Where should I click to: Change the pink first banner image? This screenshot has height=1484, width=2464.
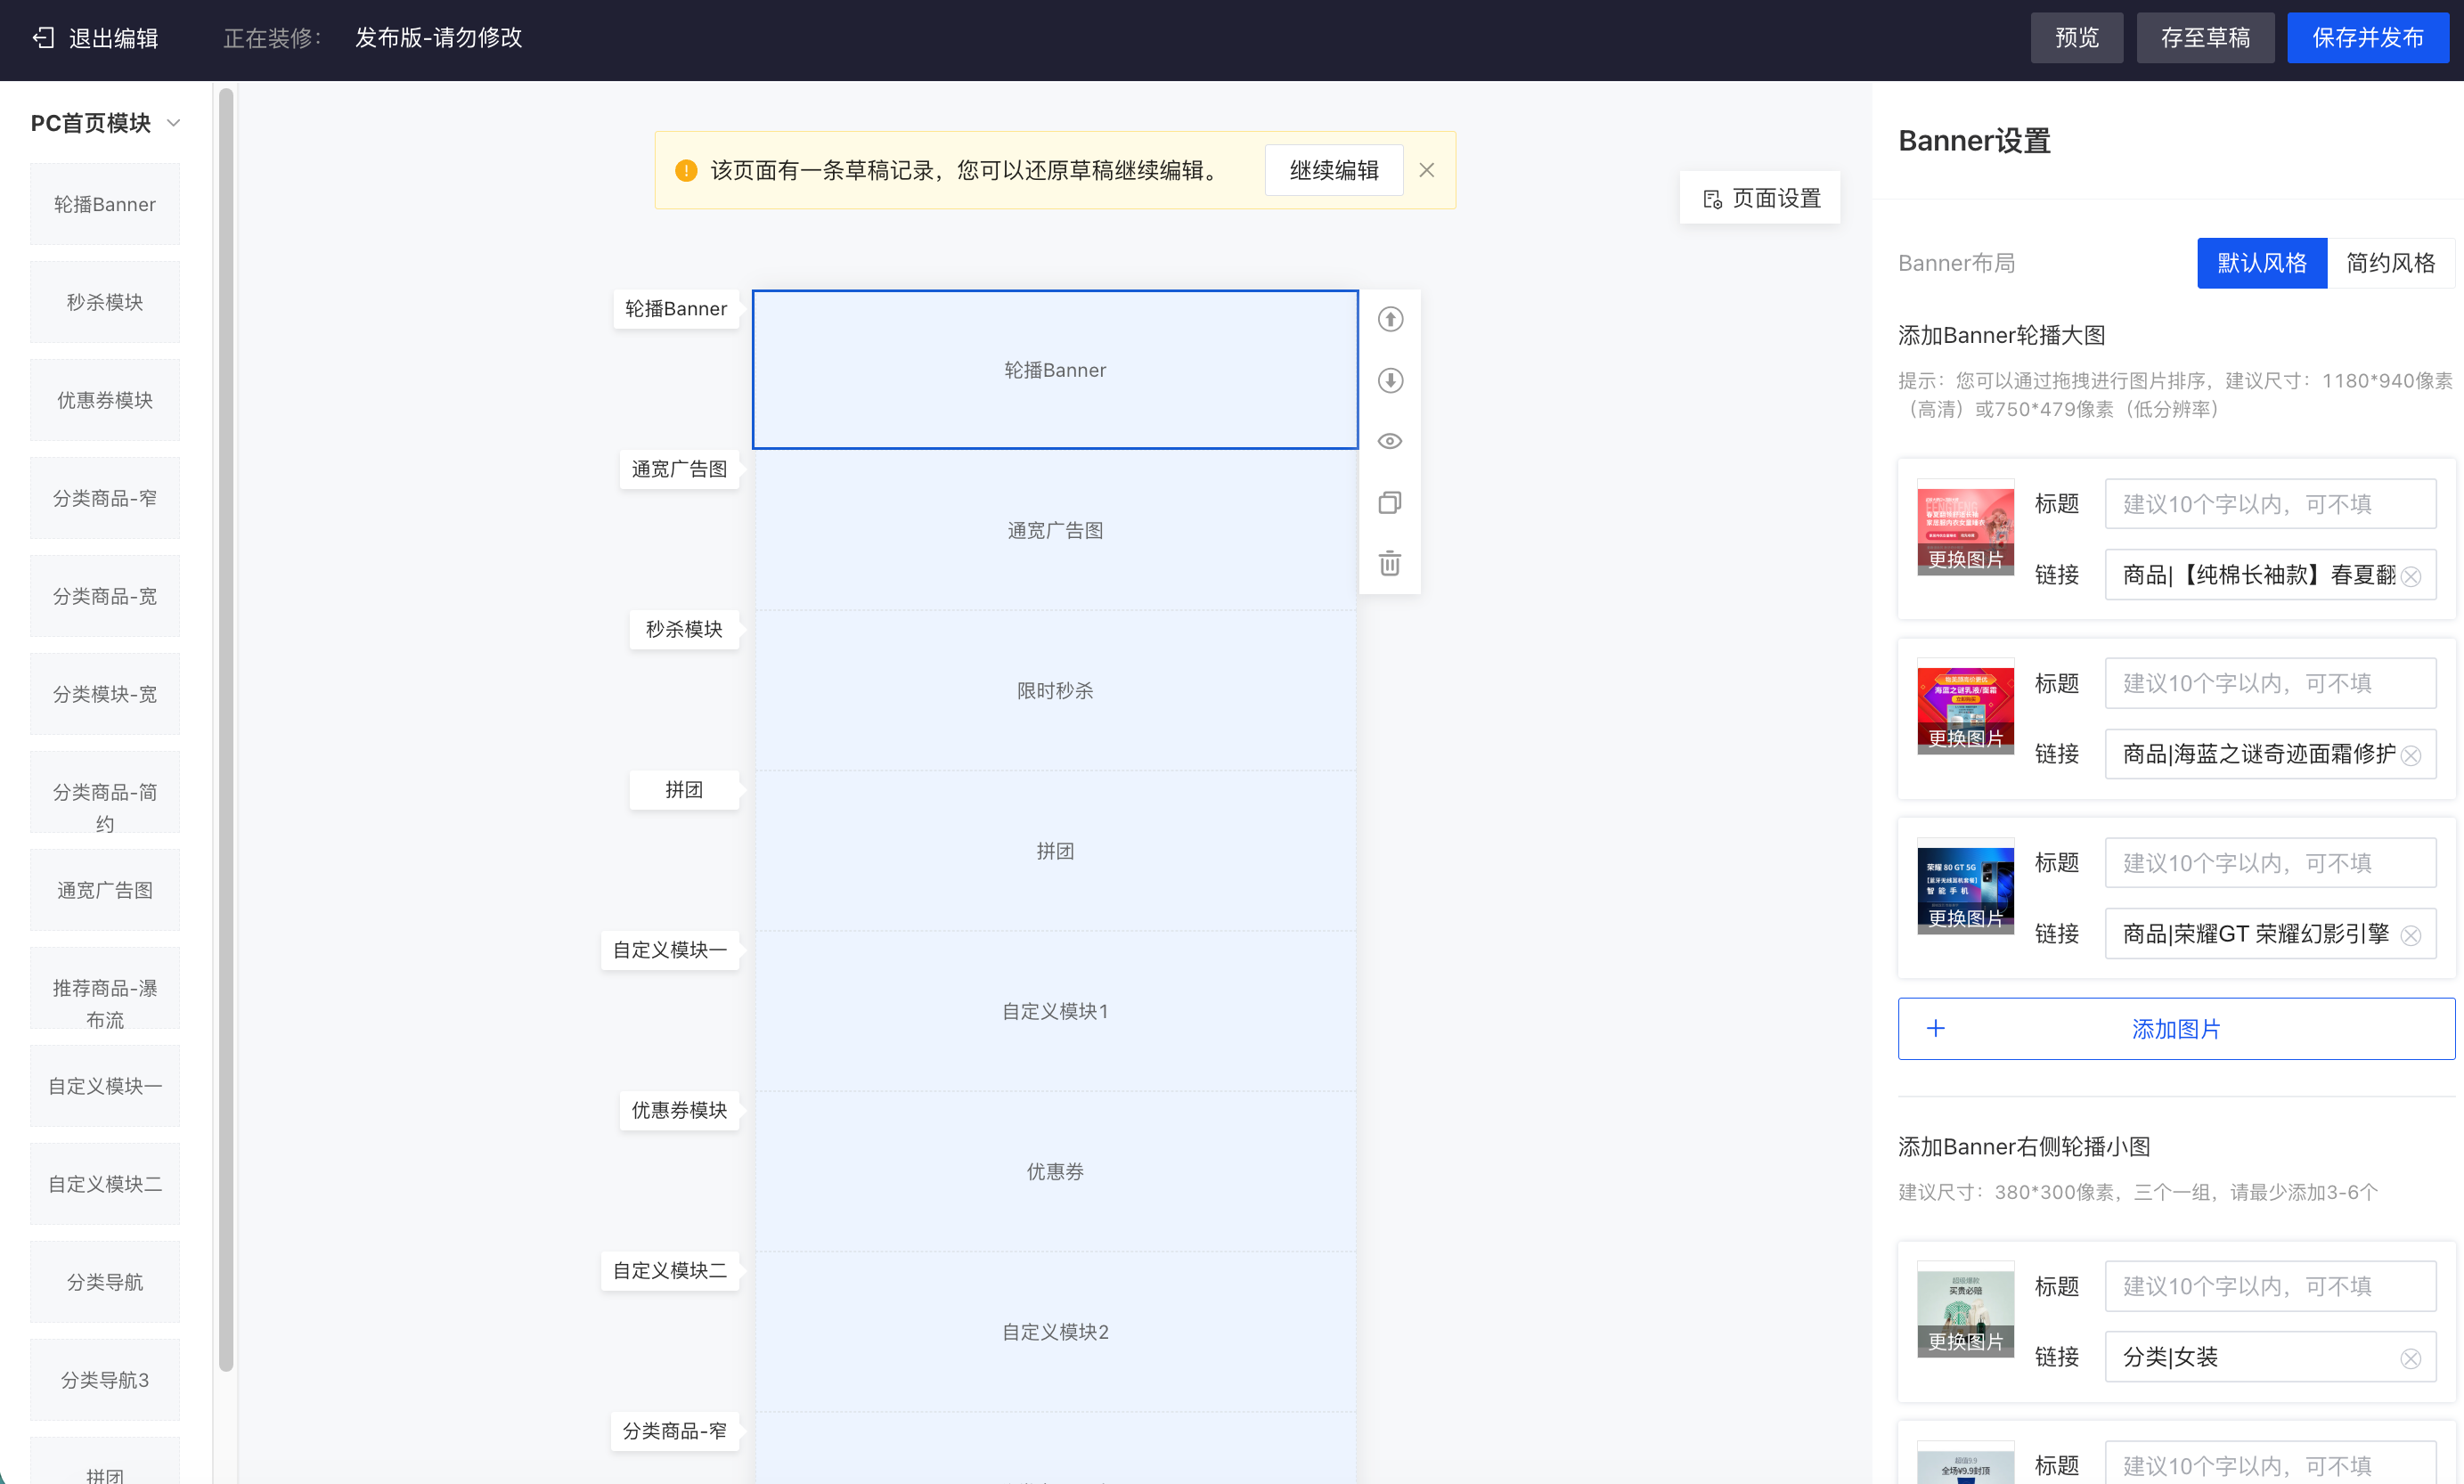[x=1965, y=559]
